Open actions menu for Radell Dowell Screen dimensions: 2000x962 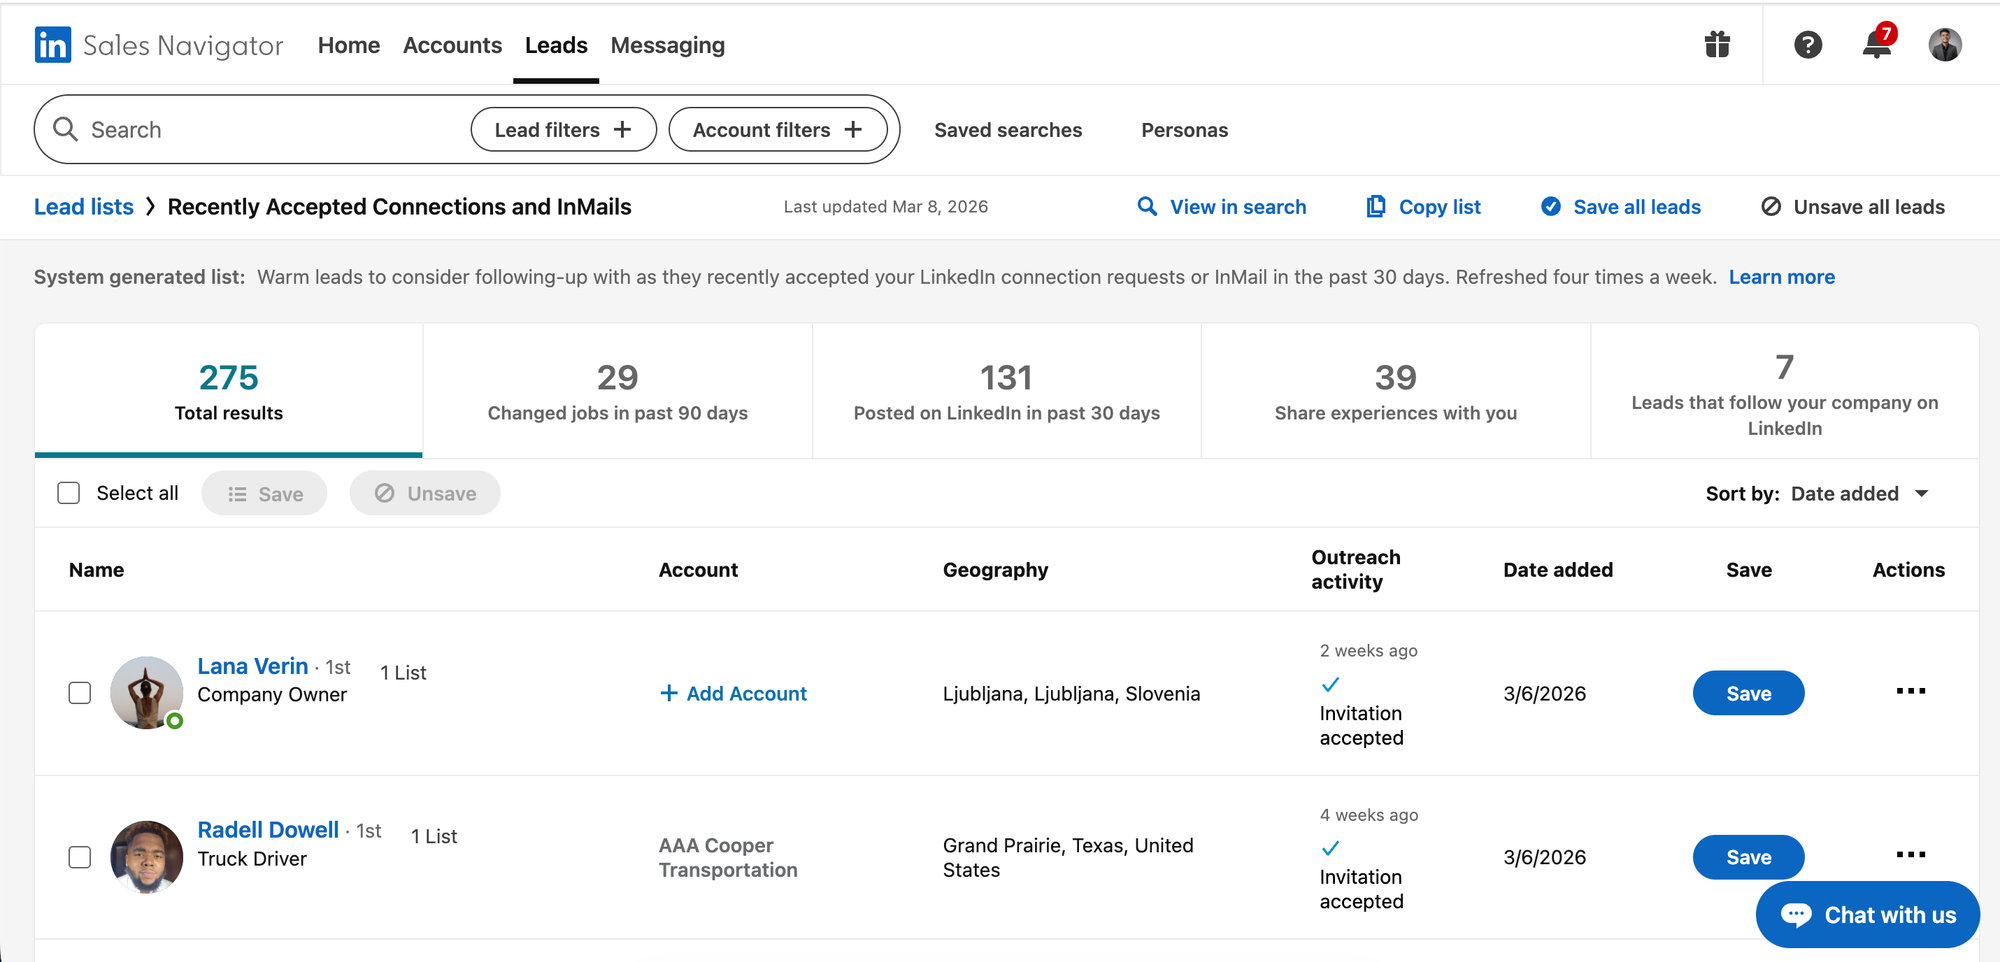tap(1910, 855)
